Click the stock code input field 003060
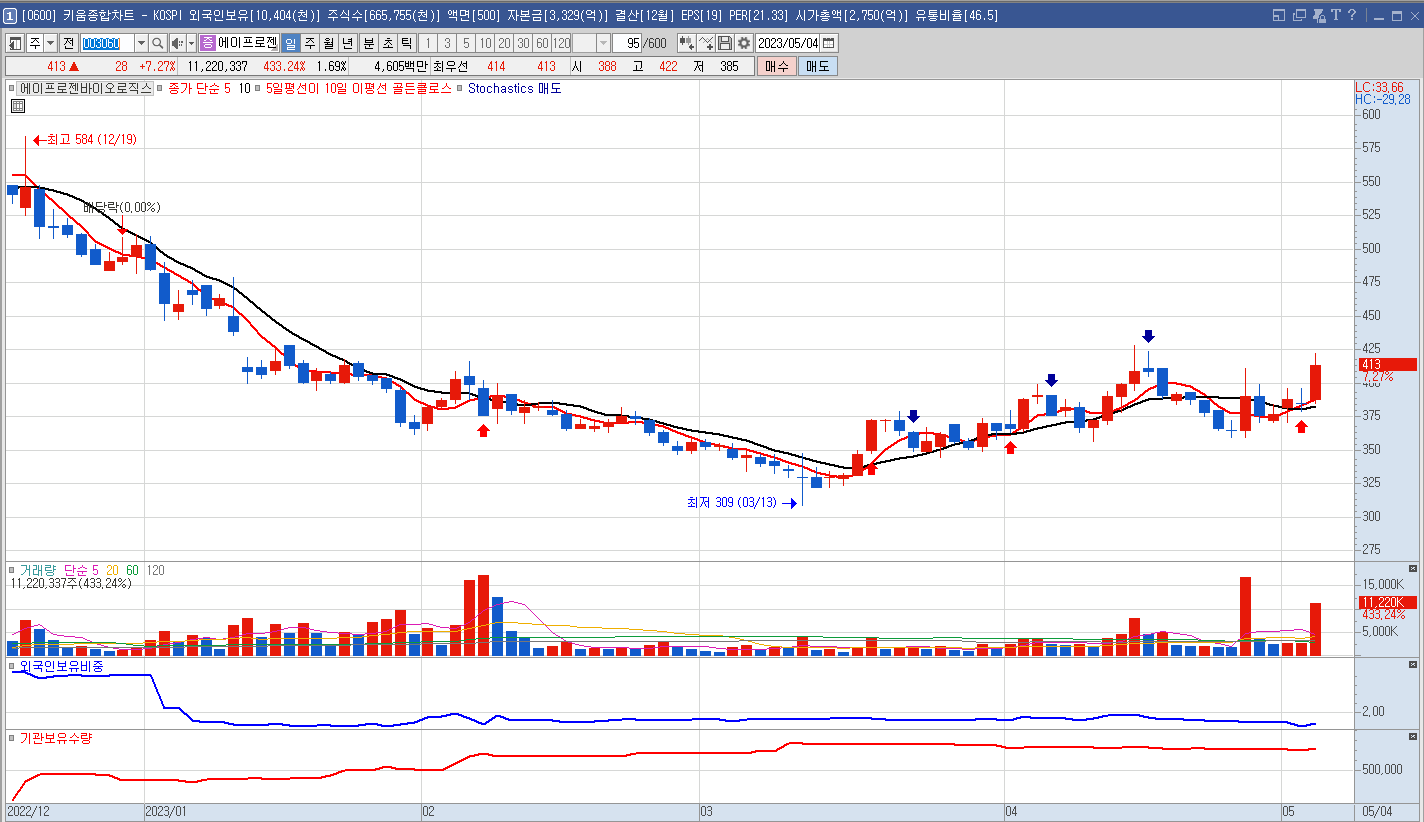1424x822 pixels. (107, 43)
